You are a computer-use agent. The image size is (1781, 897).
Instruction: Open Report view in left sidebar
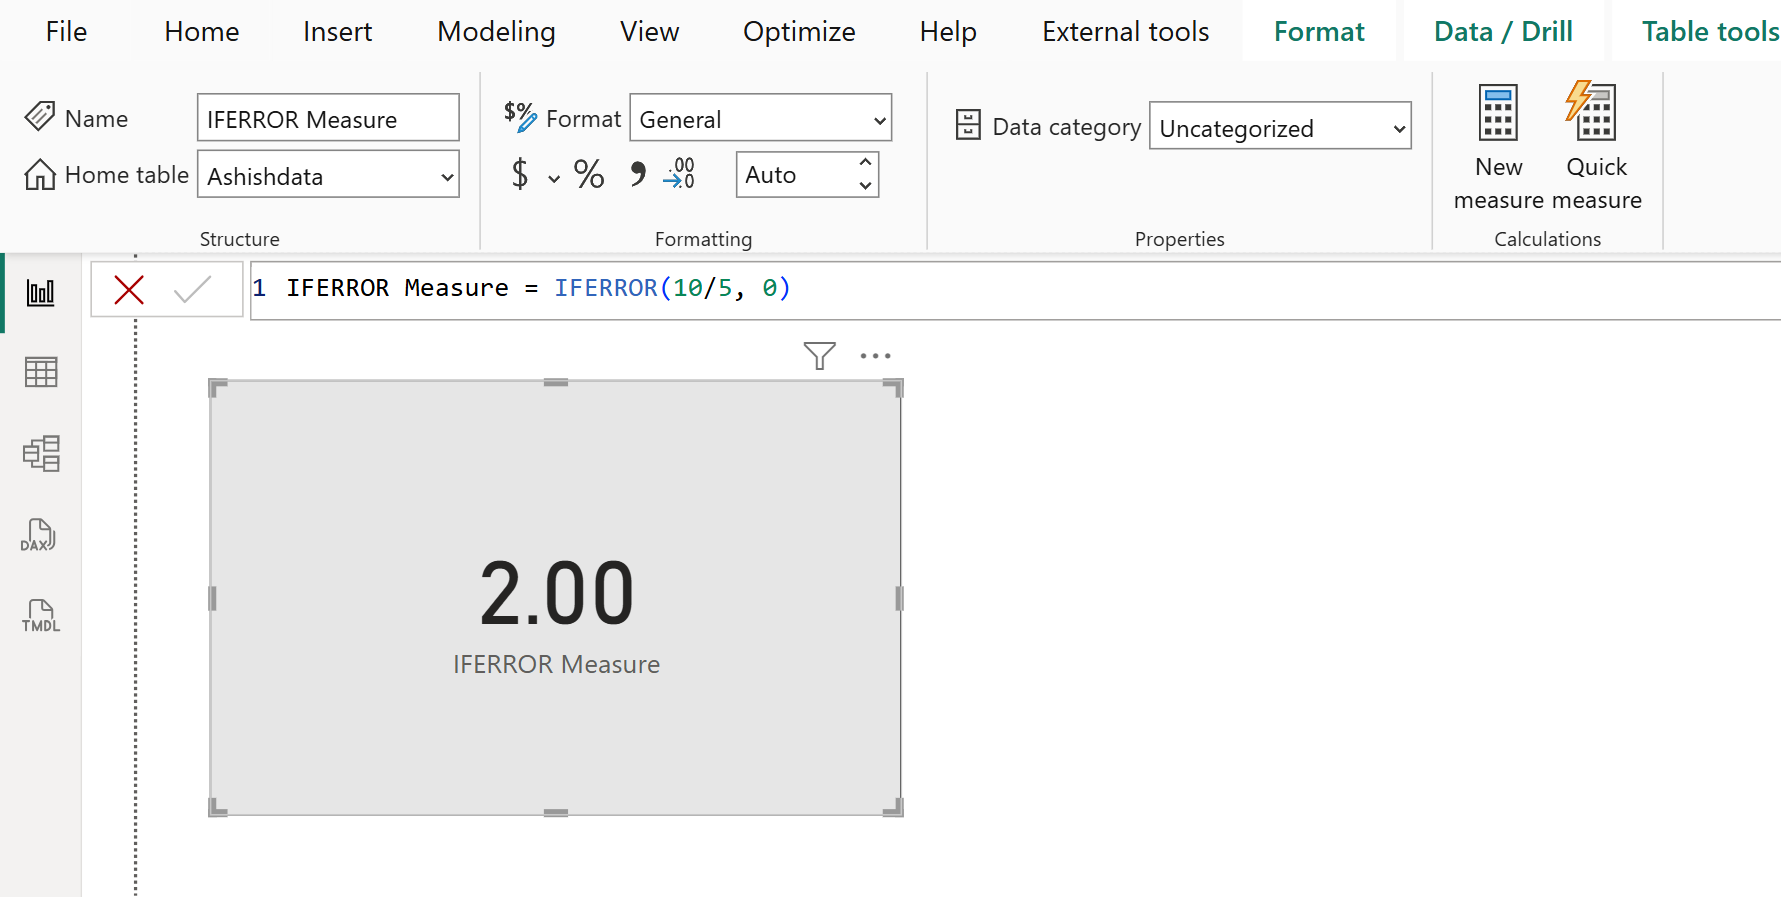click(x=40, y=293)
